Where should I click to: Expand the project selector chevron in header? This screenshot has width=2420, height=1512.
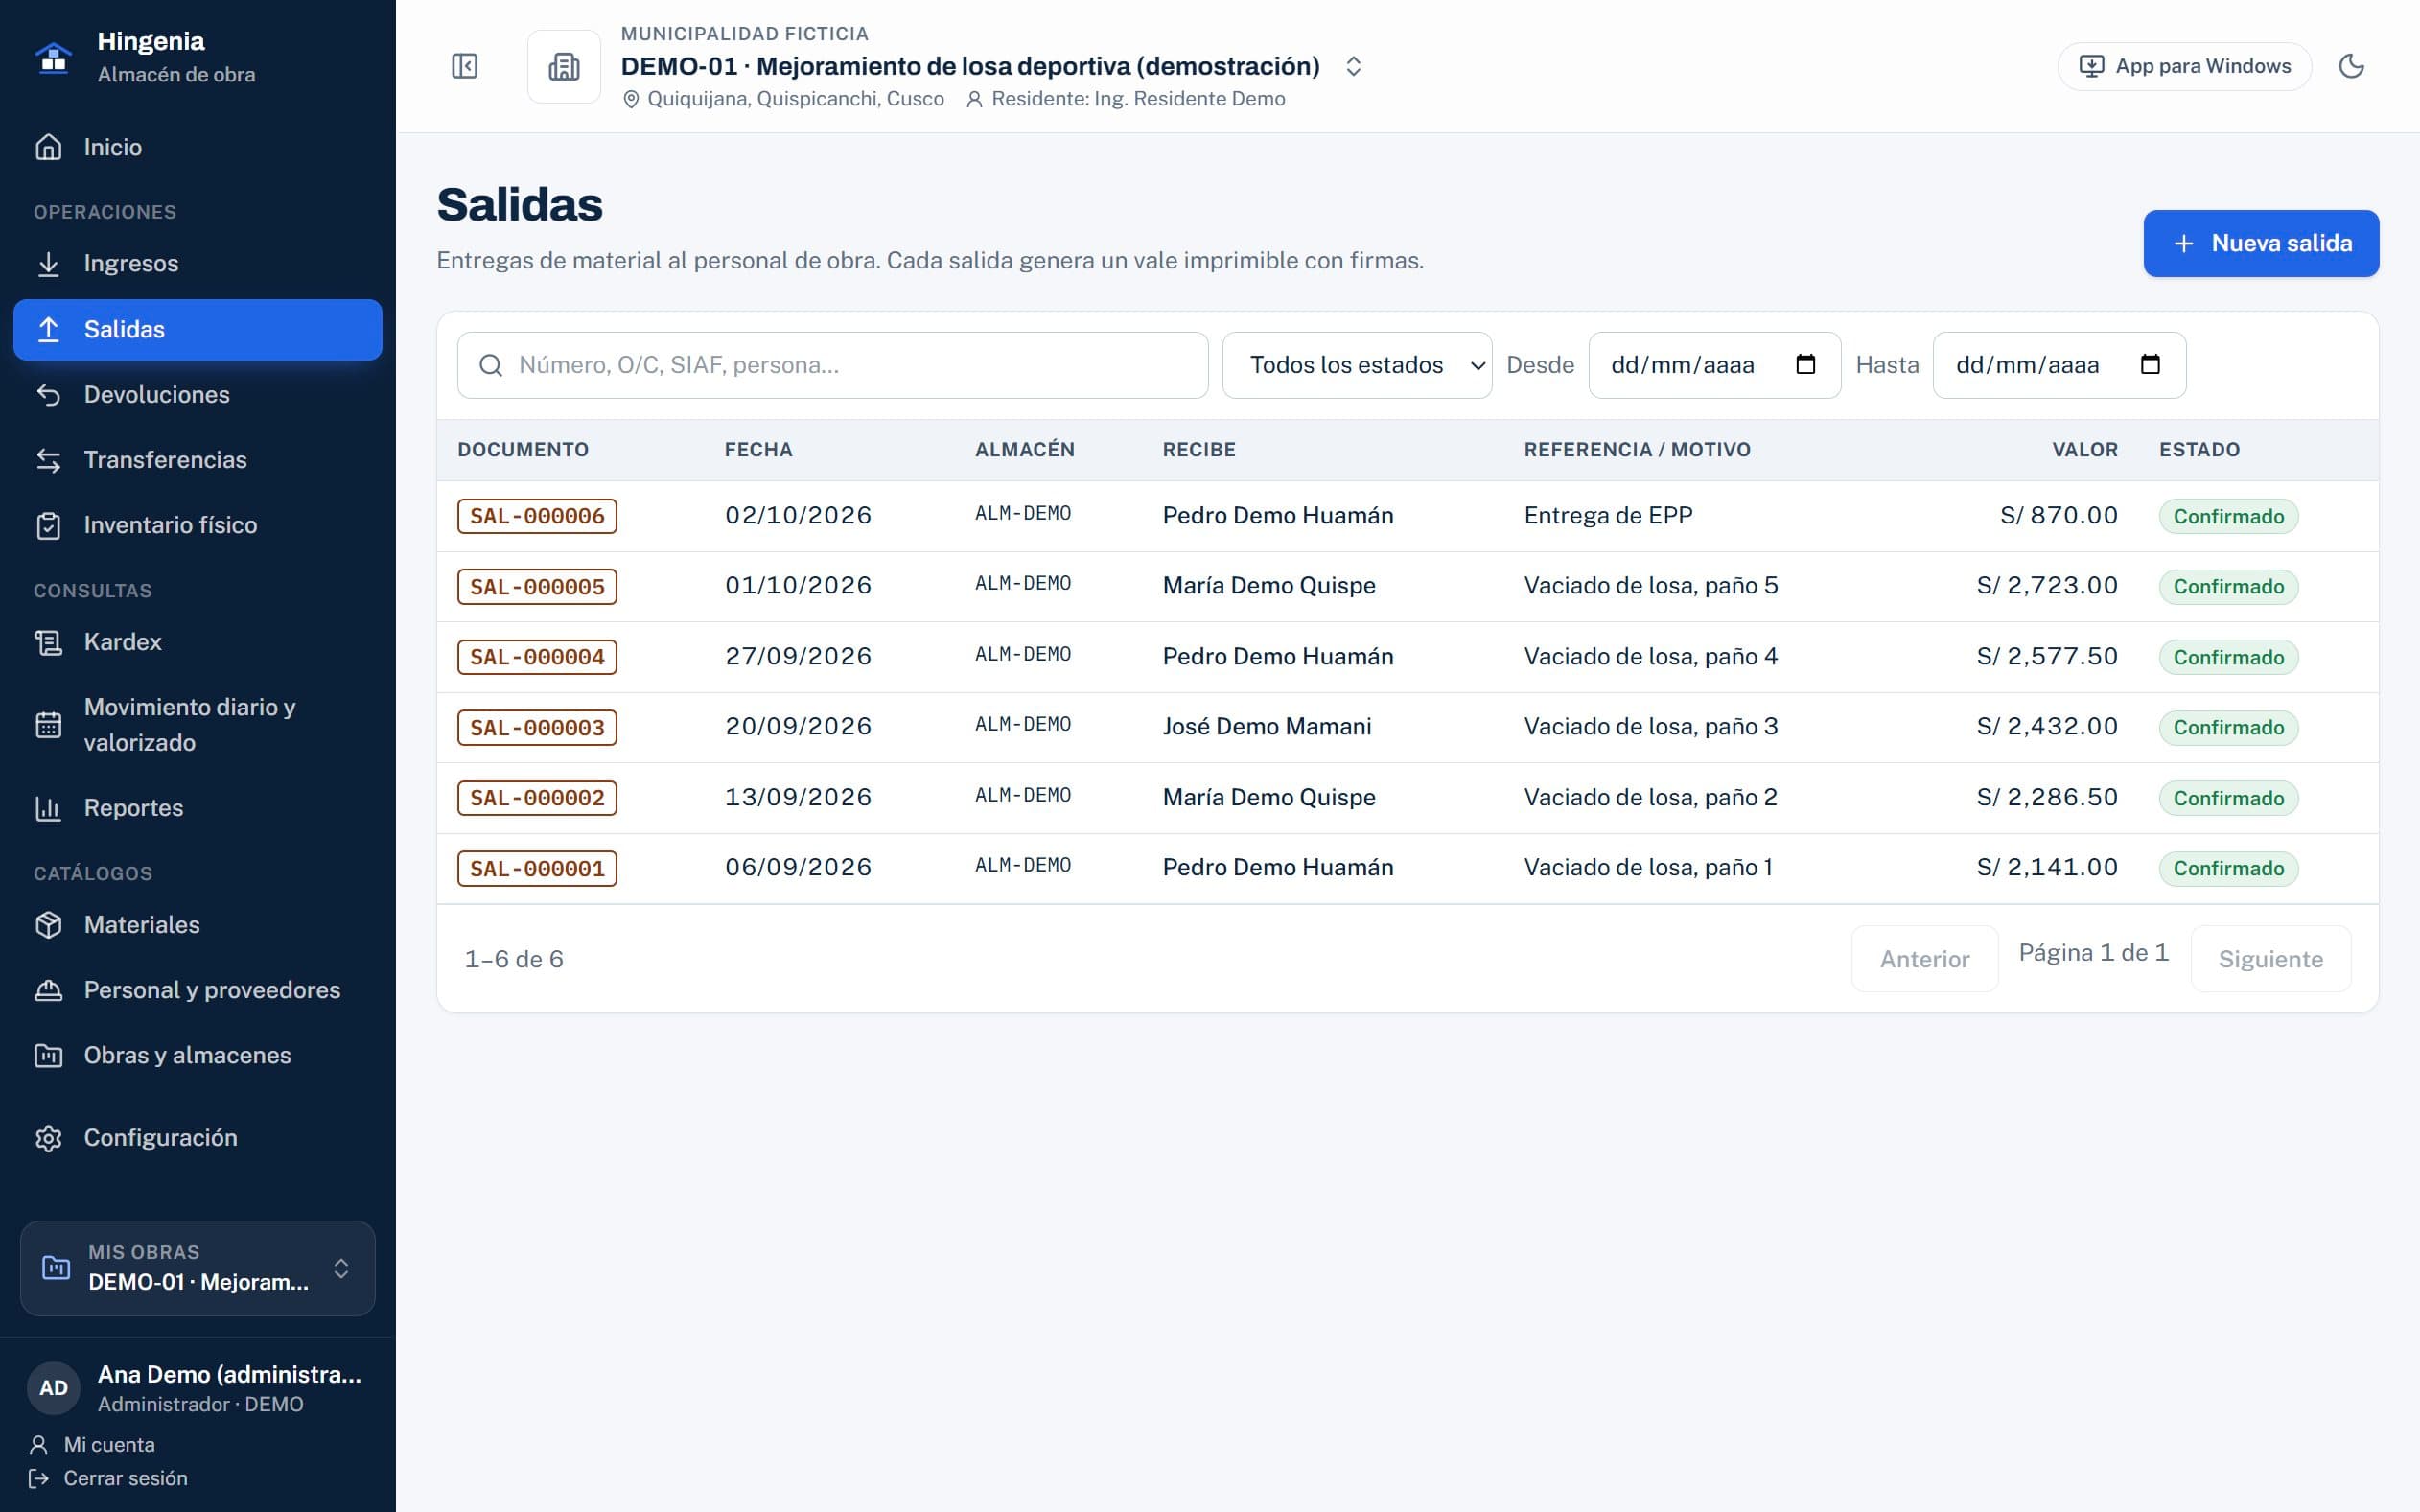click(x=1353, y=66)
